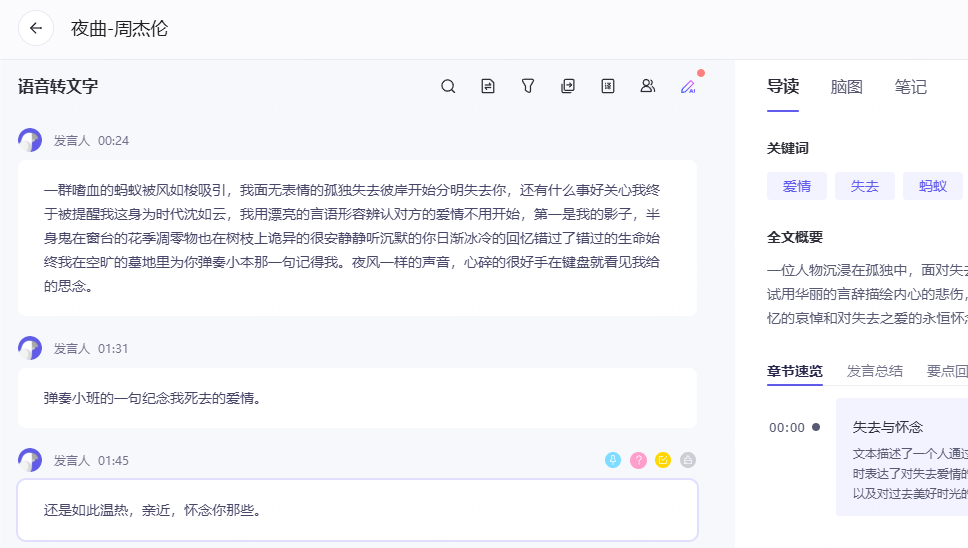Click the 01:45 timestamp
This screenshot has height=548, width=968.
(x=114, y=460)
